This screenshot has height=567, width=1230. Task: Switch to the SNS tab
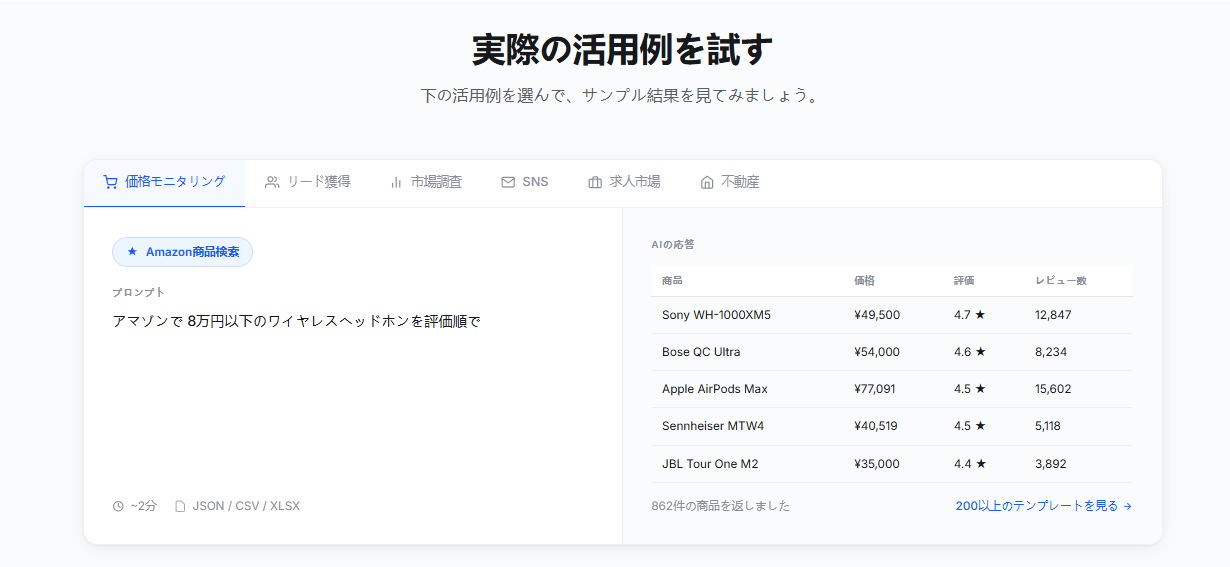point(525,182)
